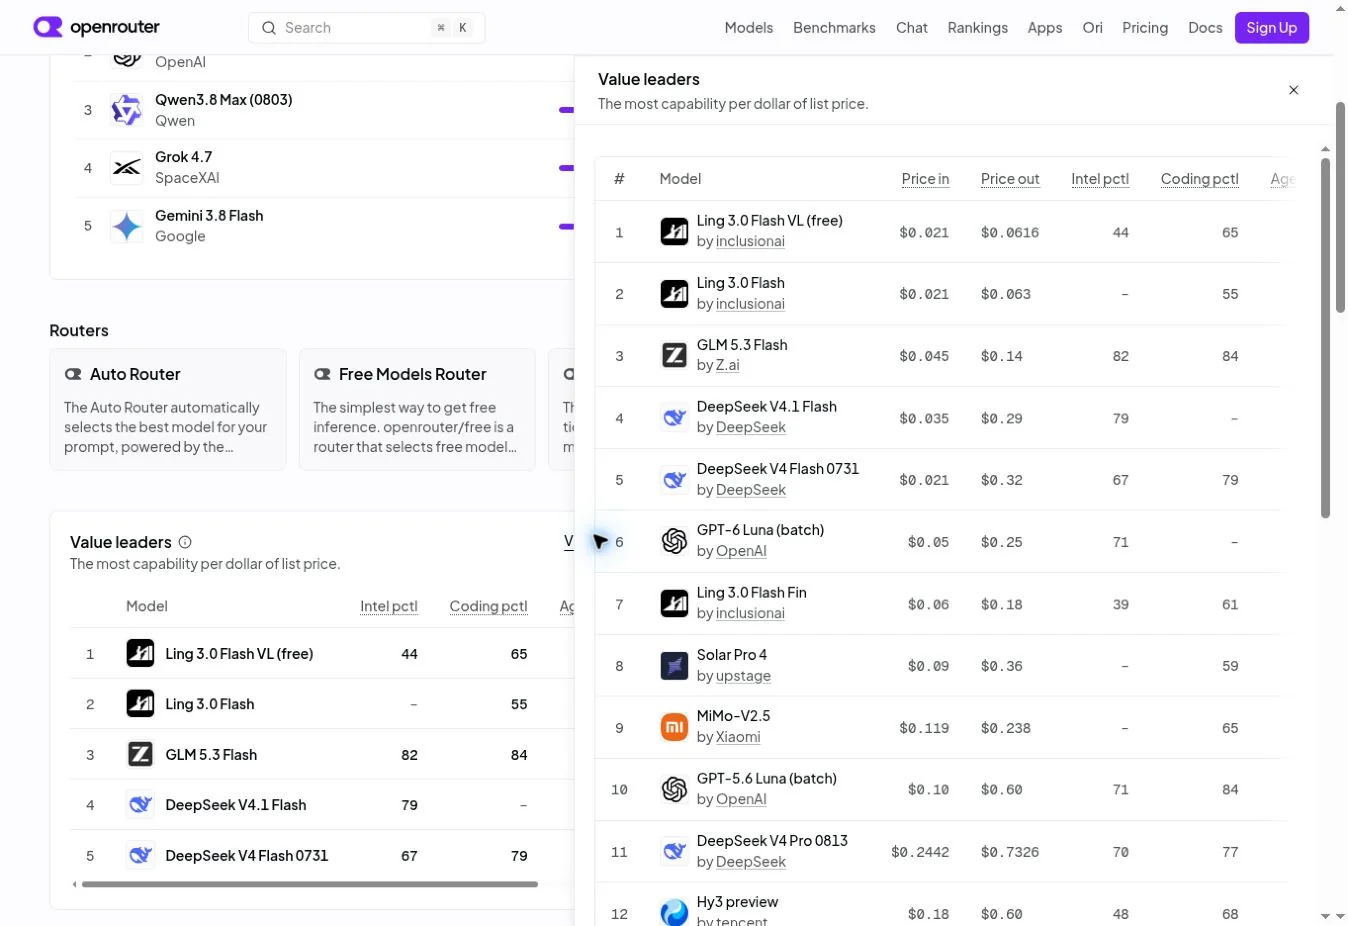The width and height of the screenshot is (1348, 926).
Task: Click the $0.7326 price out value
Action: (x=1010, y=853)
